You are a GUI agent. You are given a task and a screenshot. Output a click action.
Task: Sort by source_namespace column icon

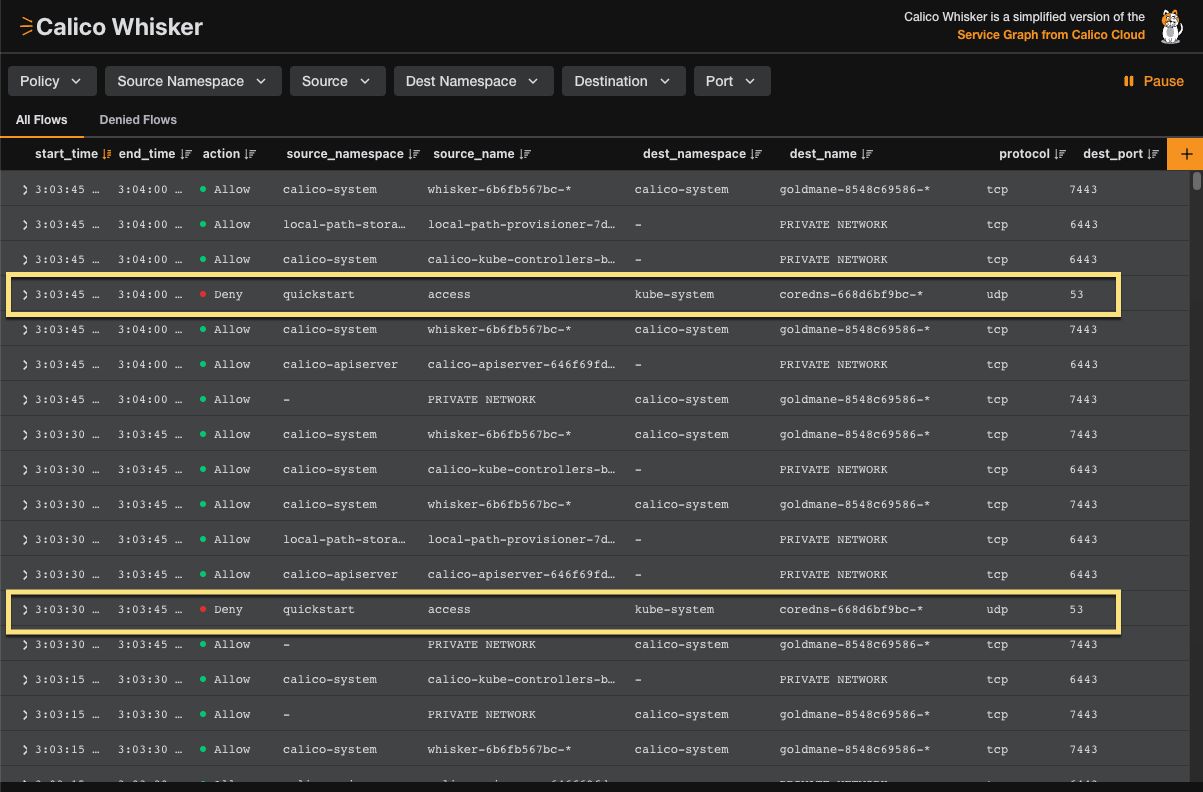pos(414,154)
